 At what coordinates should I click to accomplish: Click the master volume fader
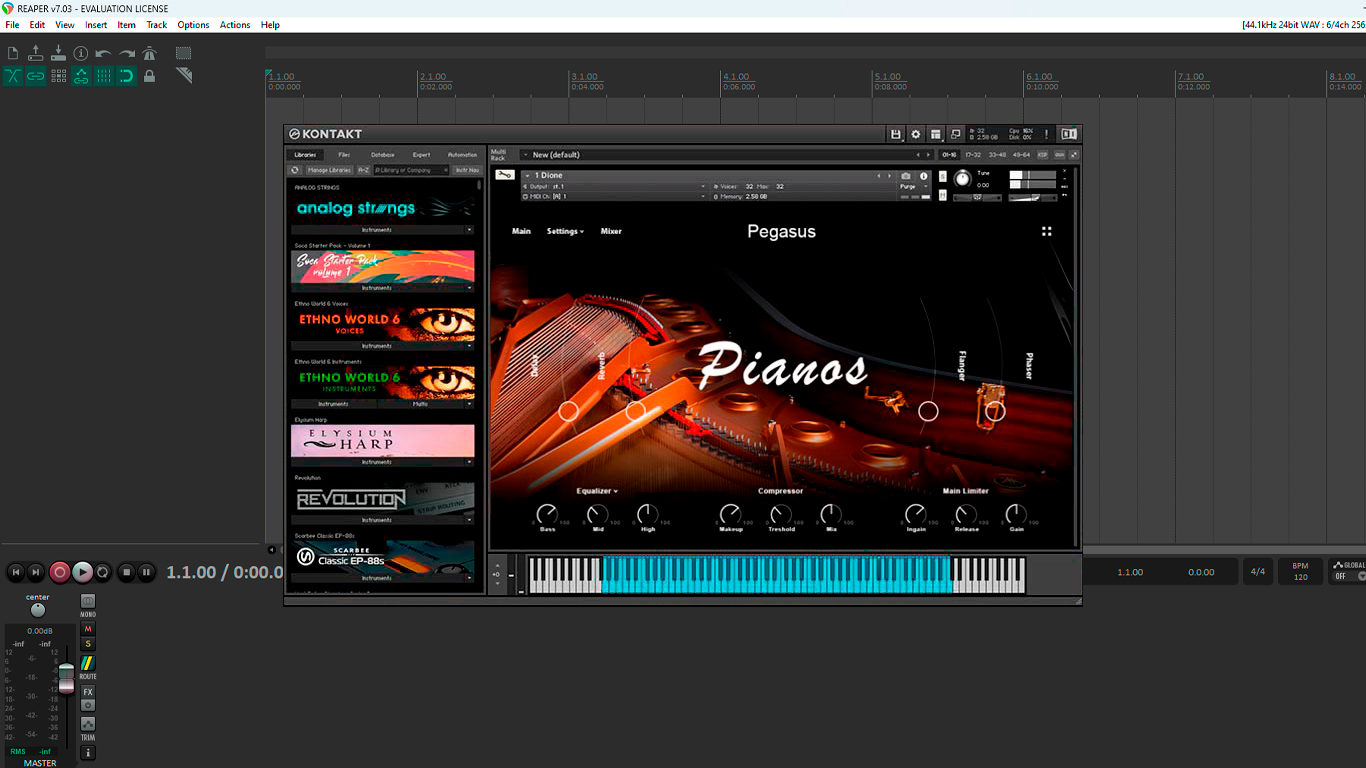(x=66, y=677)
